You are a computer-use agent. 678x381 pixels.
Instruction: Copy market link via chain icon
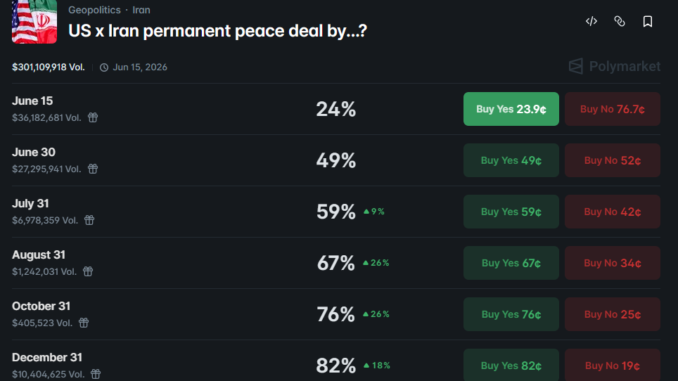coord(619,21)
